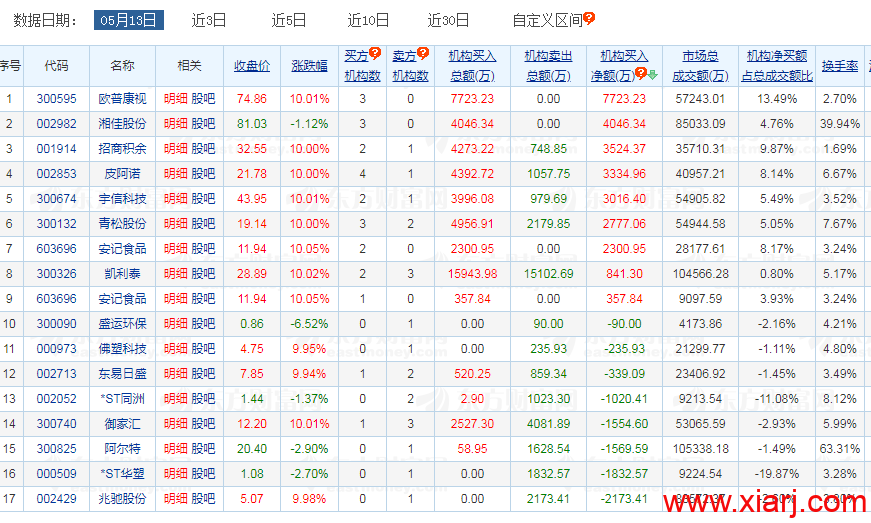Click the green sort arrow on 机构买入净额
This screenshot has width=871, height=523.
click(x=653, y=74)
